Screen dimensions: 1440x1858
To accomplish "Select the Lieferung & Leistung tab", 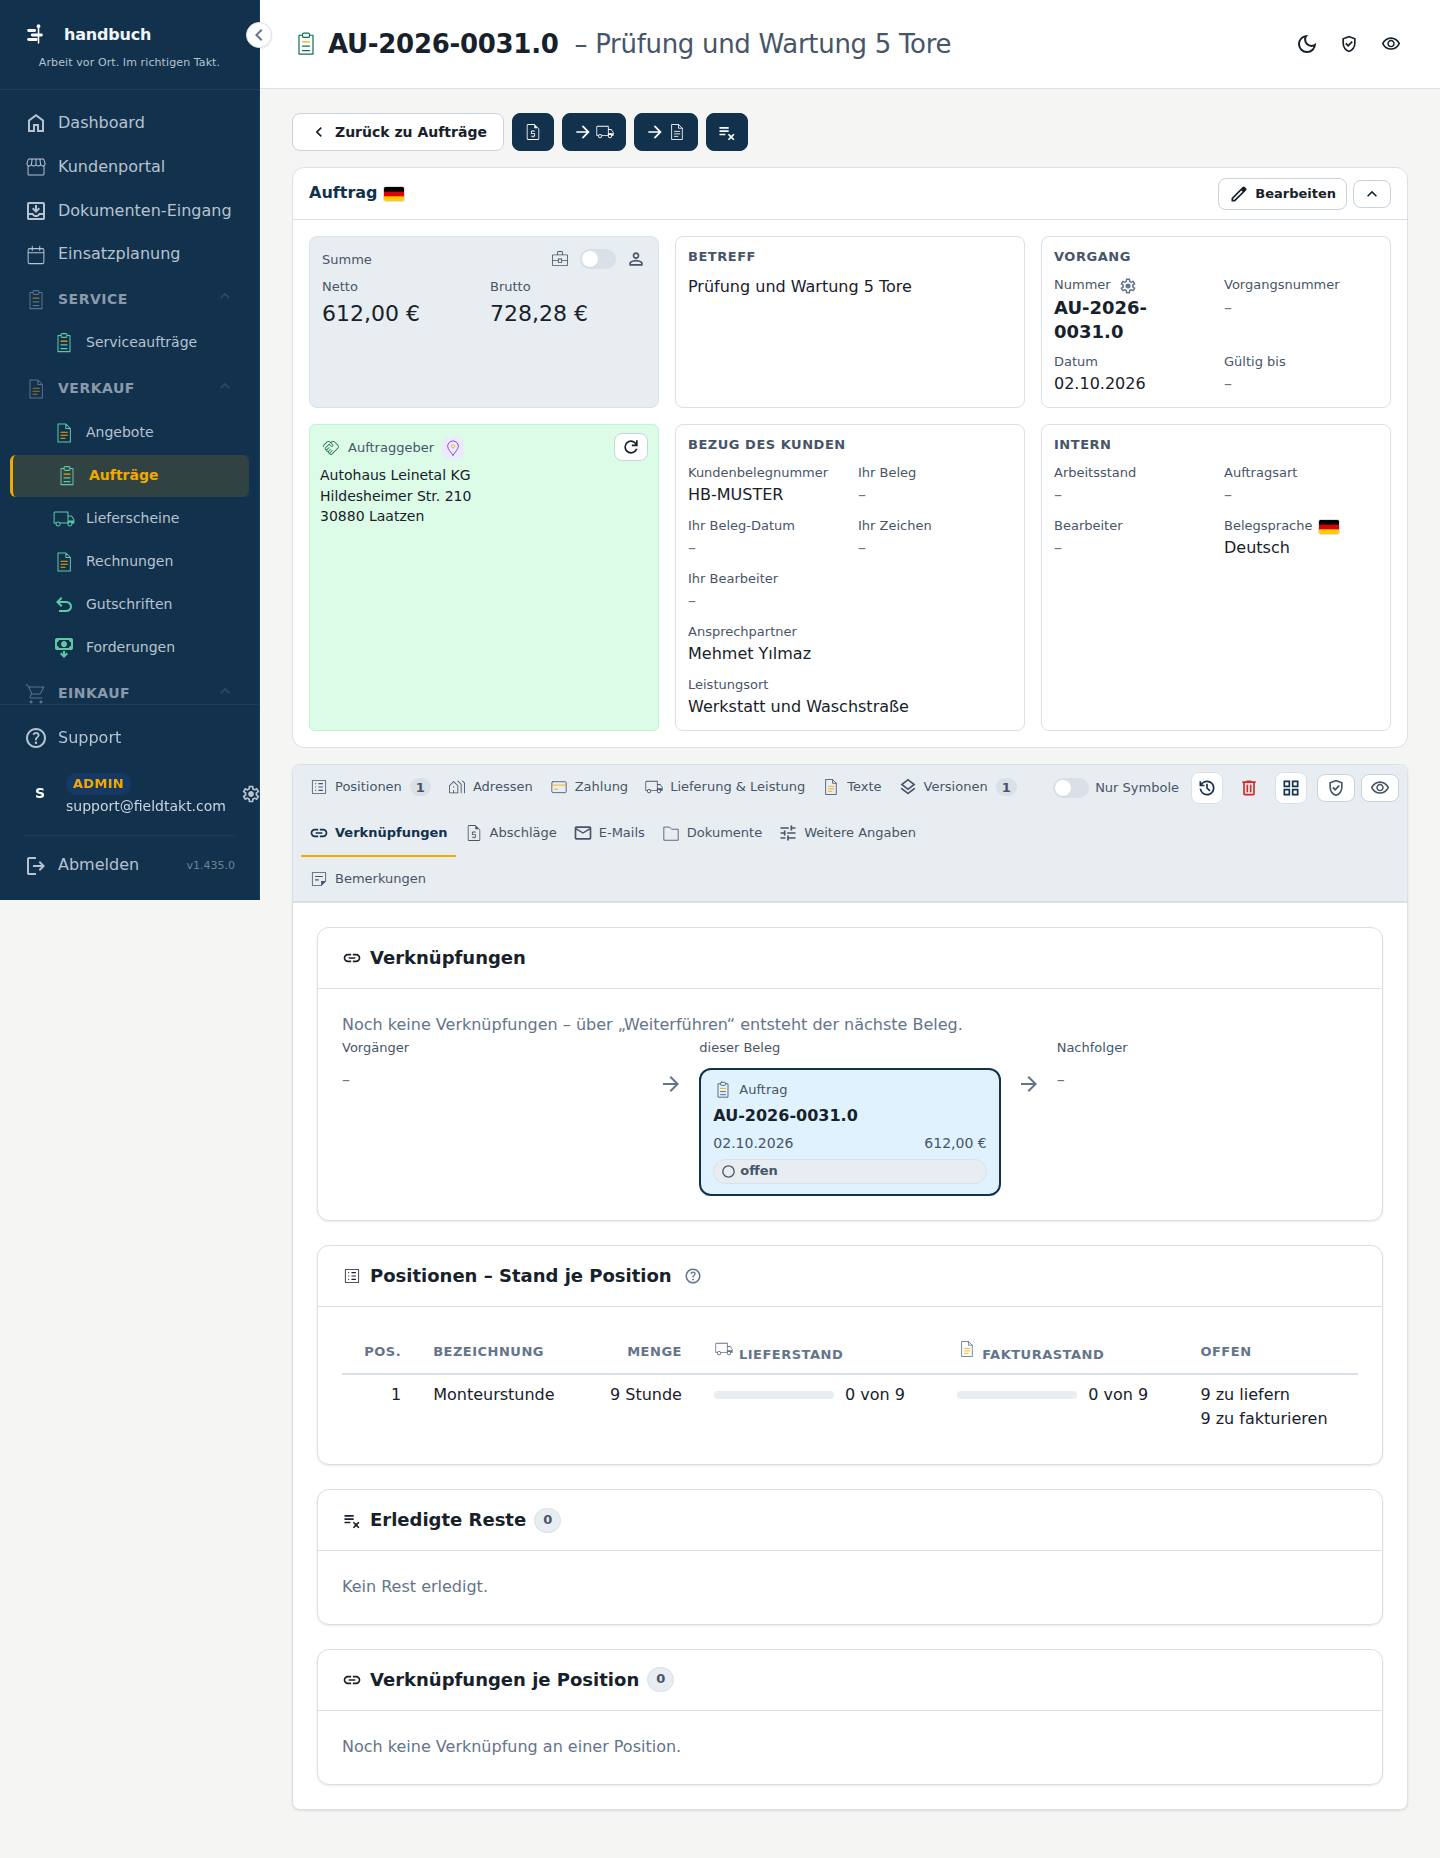I will [725, 787].
